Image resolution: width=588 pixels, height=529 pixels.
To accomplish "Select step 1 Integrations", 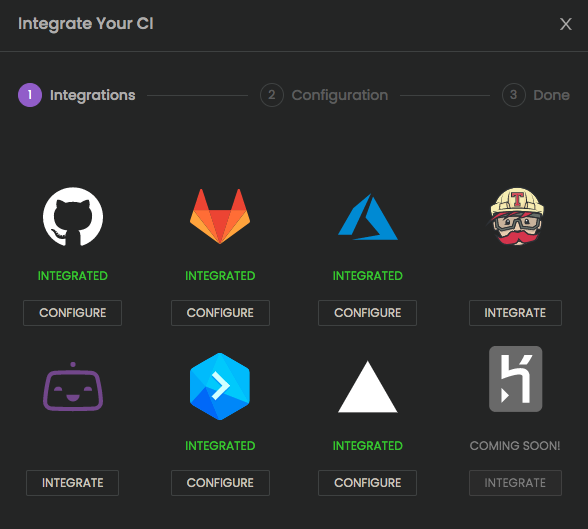I will 77,95.
